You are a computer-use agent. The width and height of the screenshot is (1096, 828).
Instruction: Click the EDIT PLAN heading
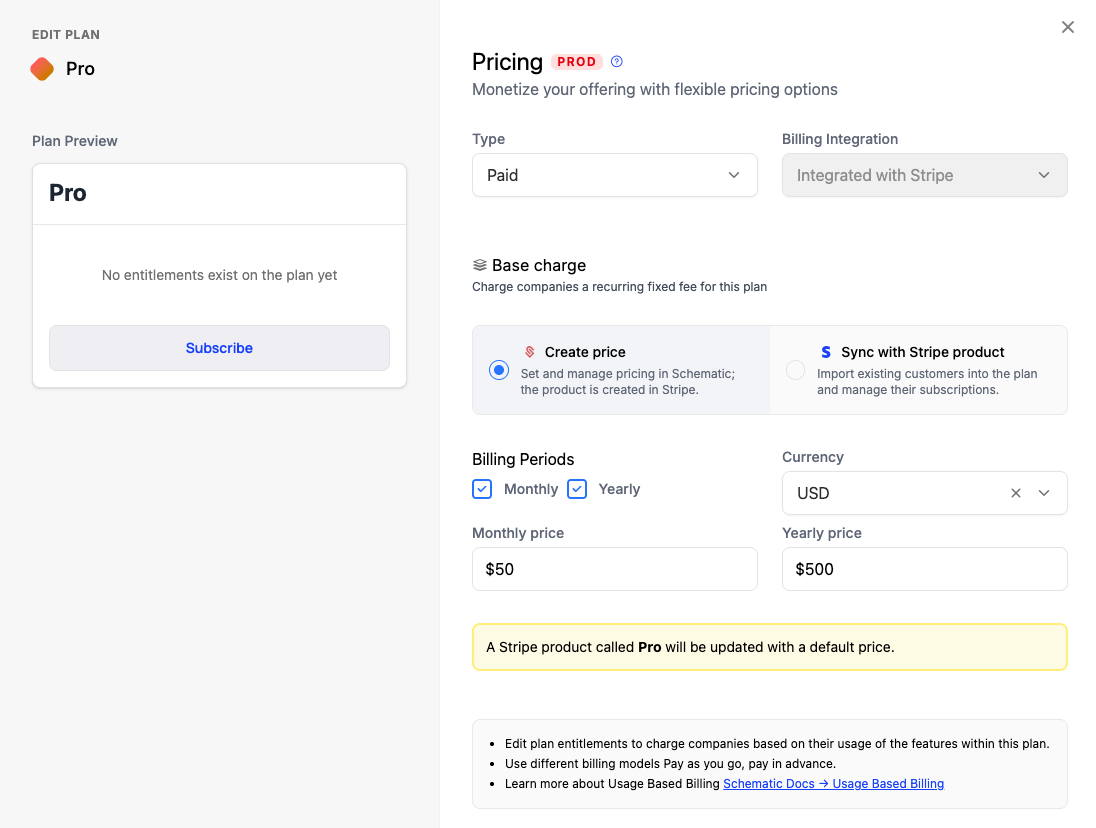(x=65, y=34)
